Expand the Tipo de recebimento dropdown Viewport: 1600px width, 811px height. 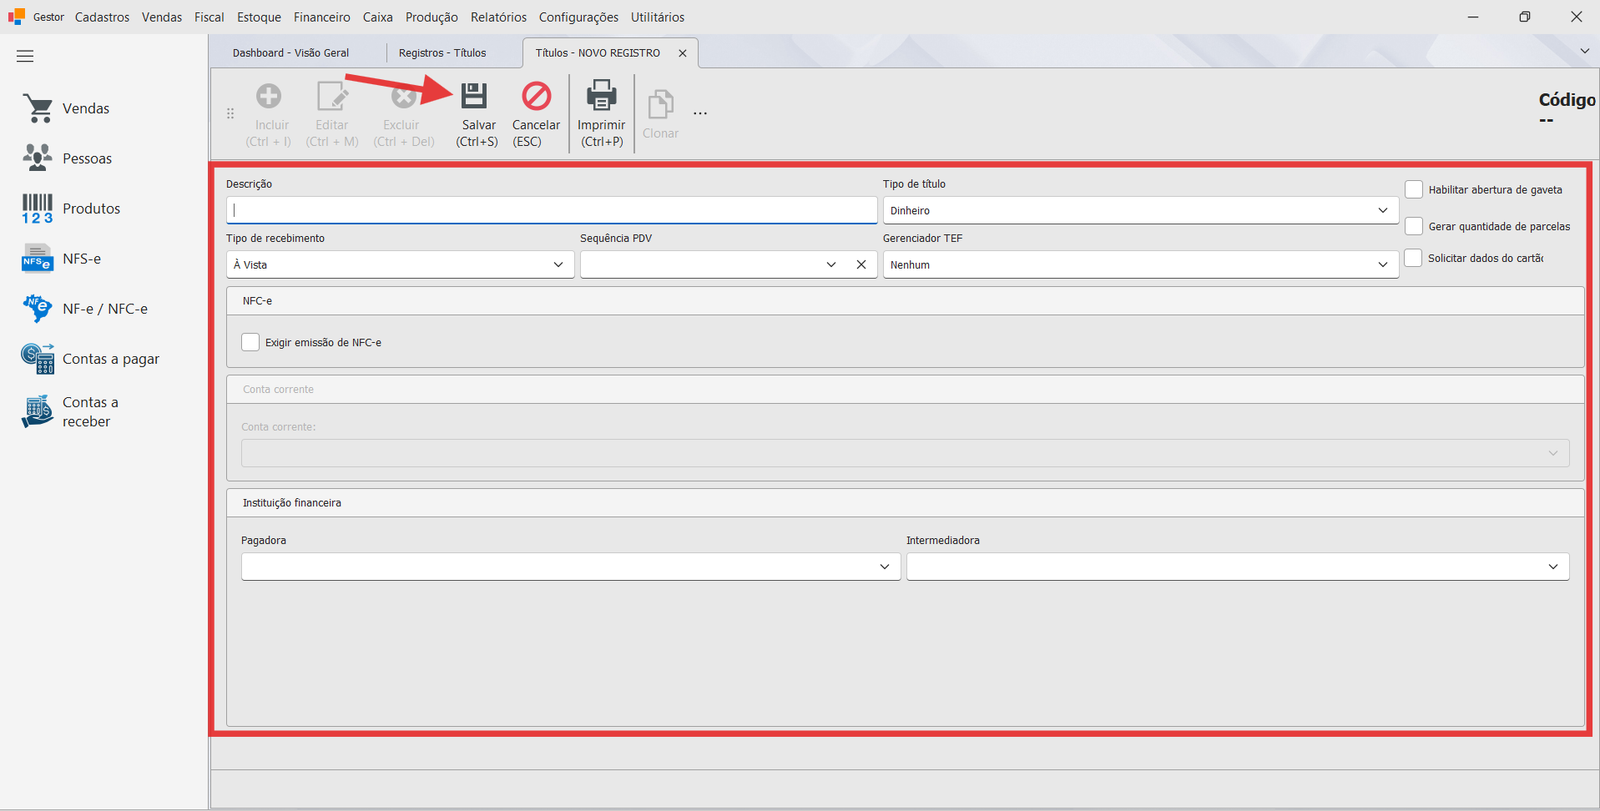[558, 265]
